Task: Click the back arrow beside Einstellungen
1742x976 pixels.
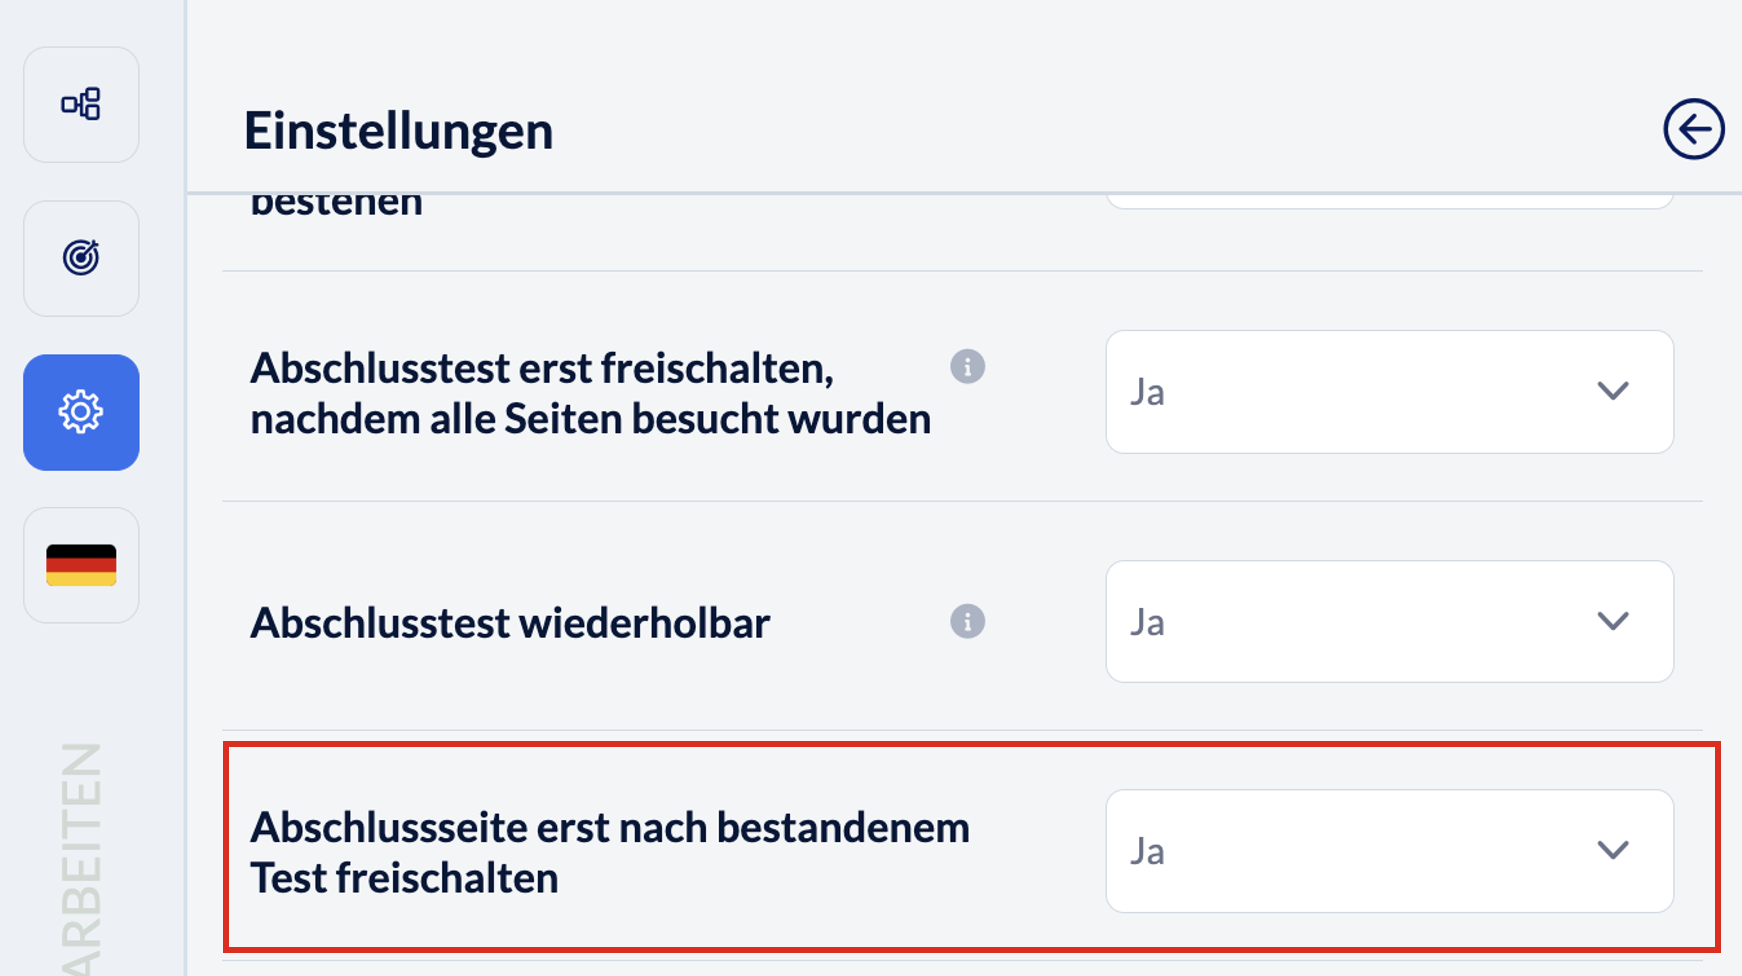Action: coord(1693,129)
